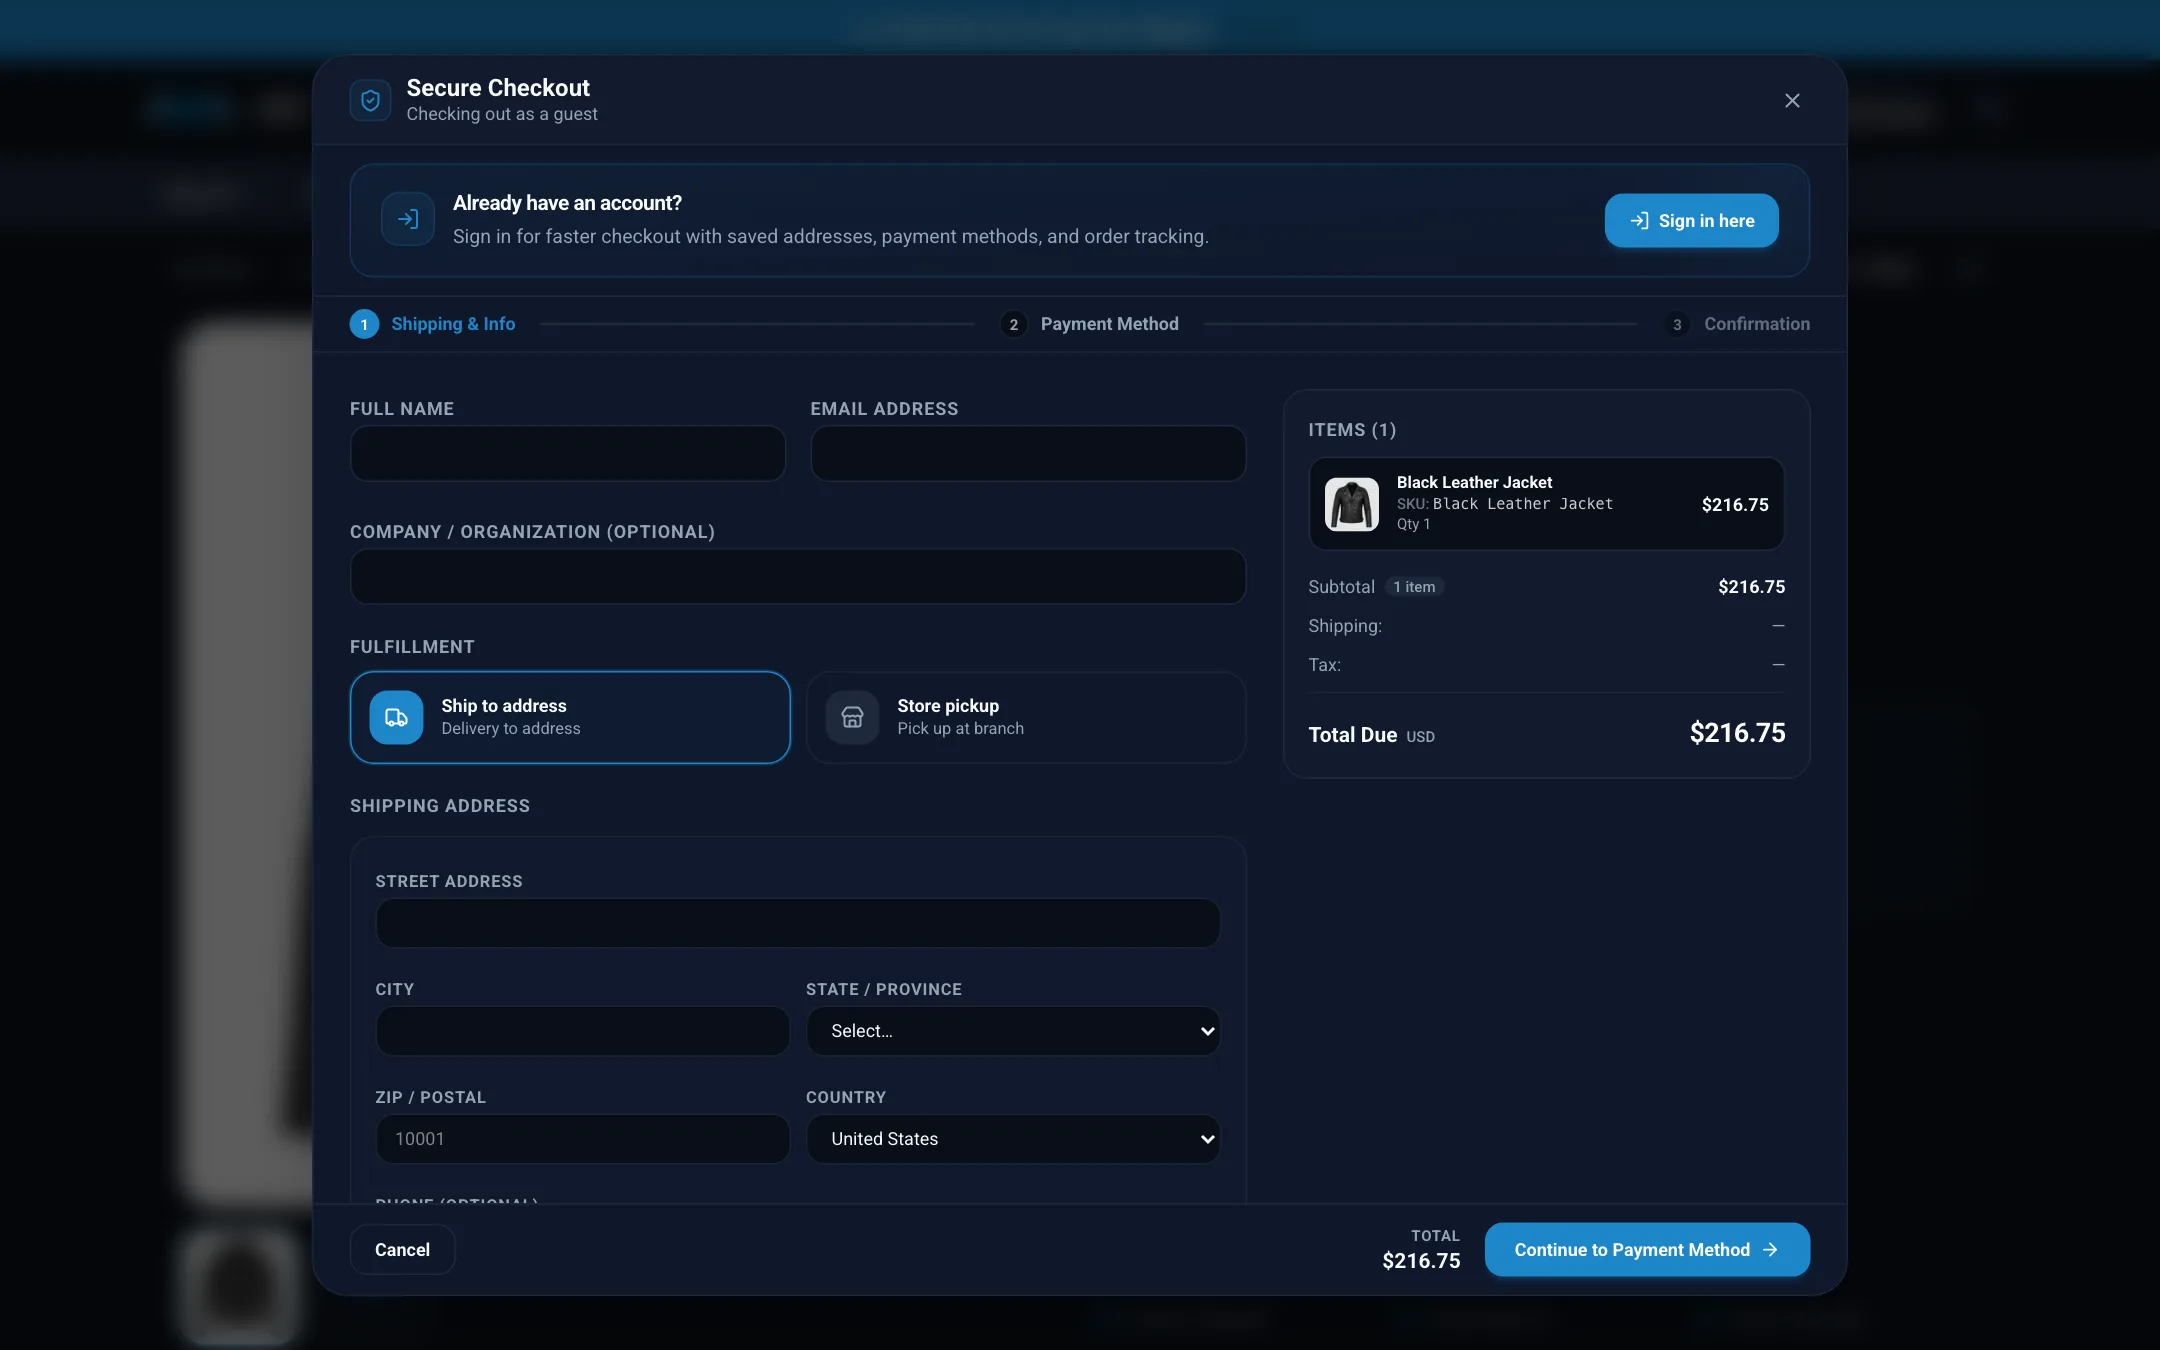
Task: Click Continue to Payment Method button
Action: (1647, 1249)
